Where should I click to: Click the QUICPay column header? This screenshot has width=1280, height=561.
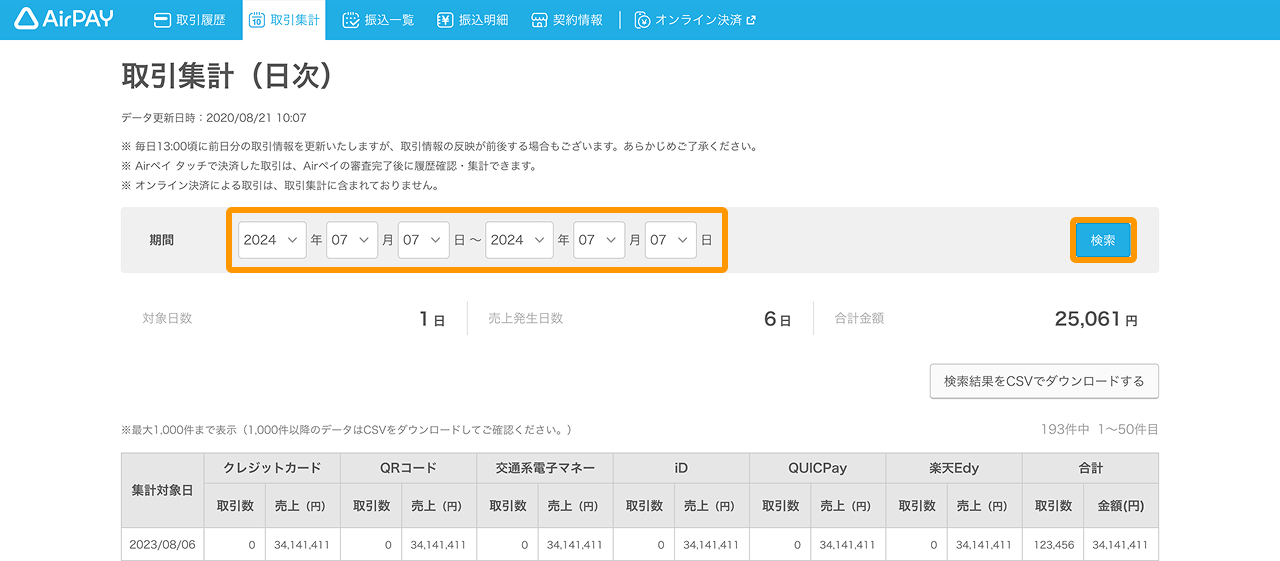tap(818, 468)
